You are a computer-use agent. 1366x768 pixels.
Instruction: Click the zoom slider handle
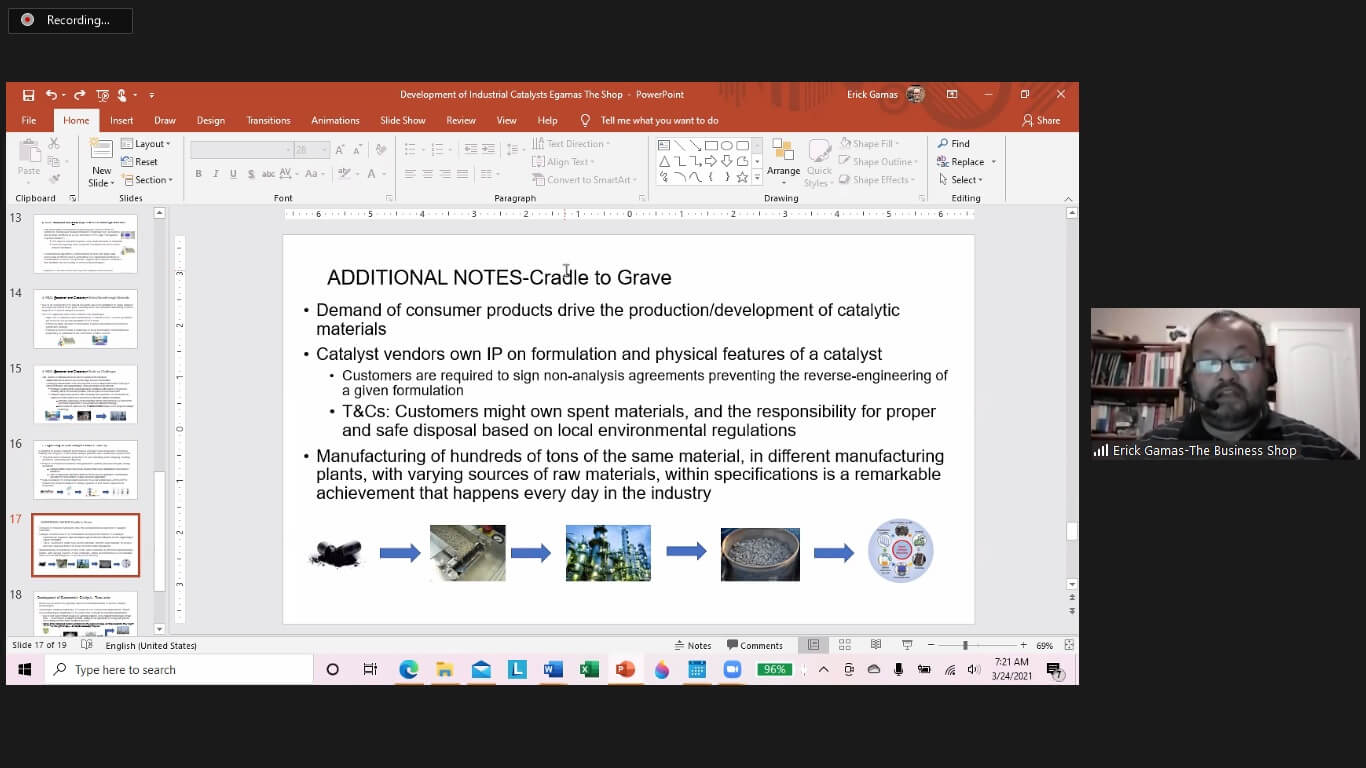click(x=965, y=645)
